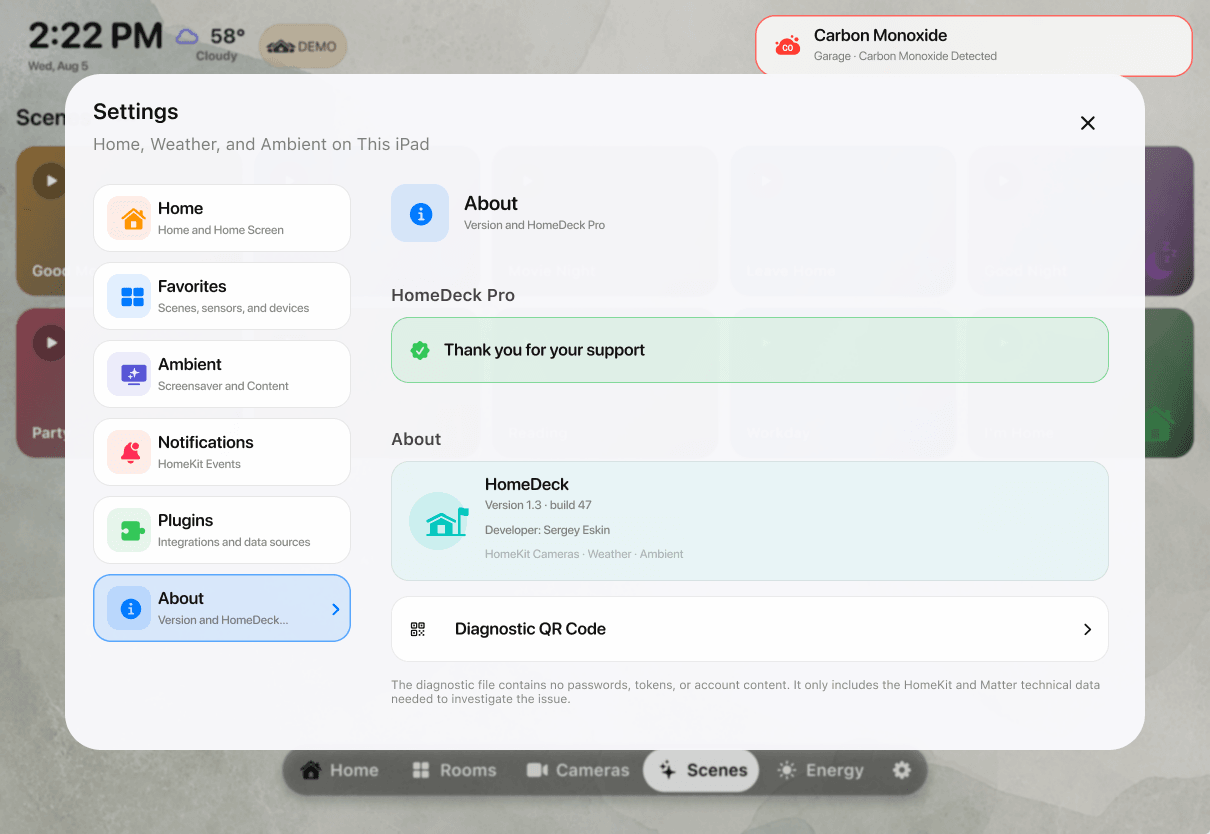Click the Version 1.3 · build 47 text
This screenshot has width=1210, height=834.
click(x=538, y=505)
